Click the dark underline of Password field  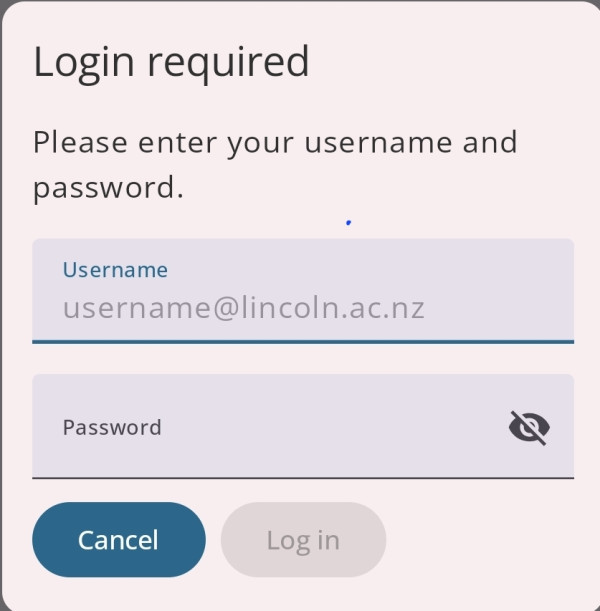(303, 477)
